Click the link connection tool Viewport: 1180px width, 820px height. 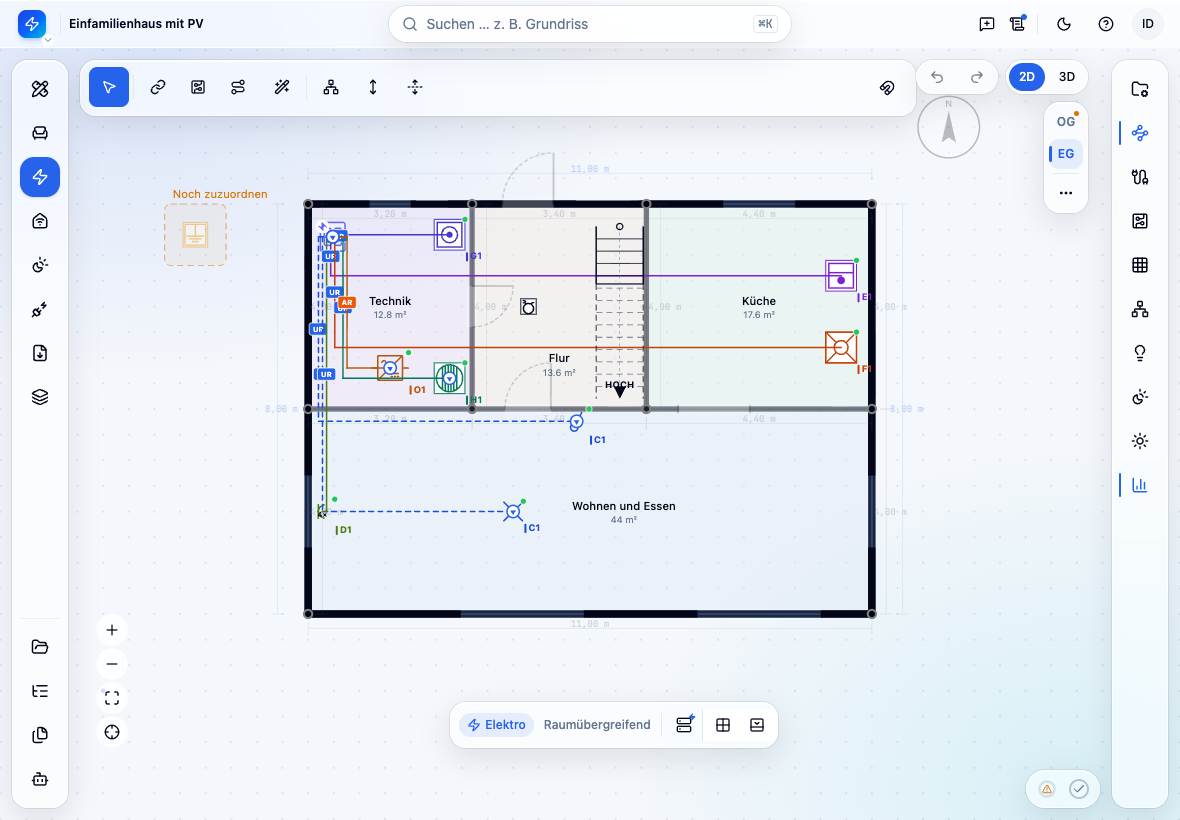tap(157, 87)
